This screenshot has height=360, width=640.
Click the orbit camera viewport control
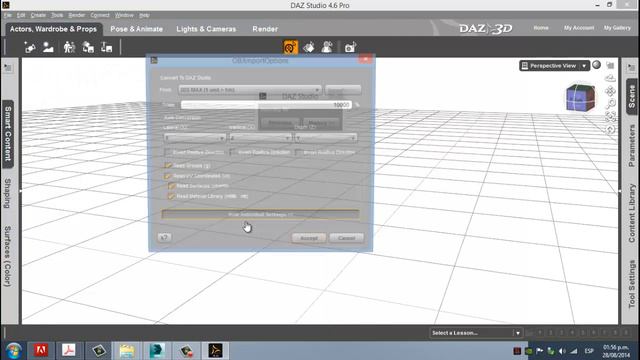(x=610, y=78)
